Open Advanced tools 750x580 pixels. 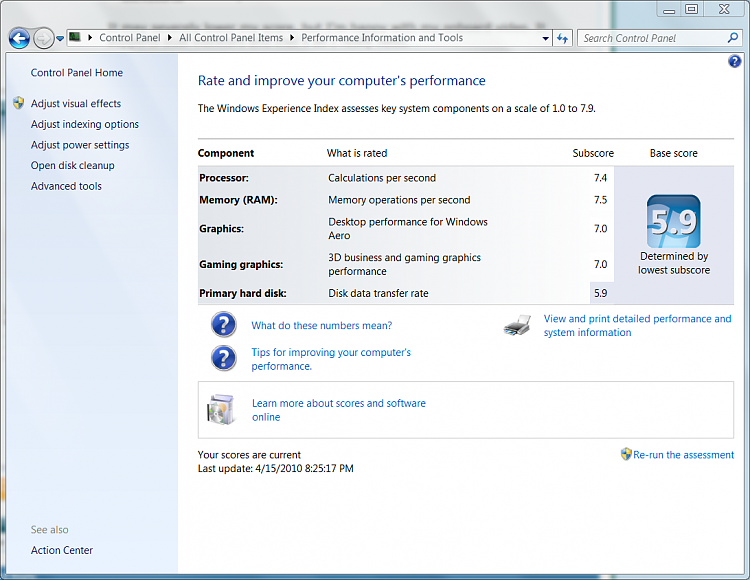click(x=66, y=186)
